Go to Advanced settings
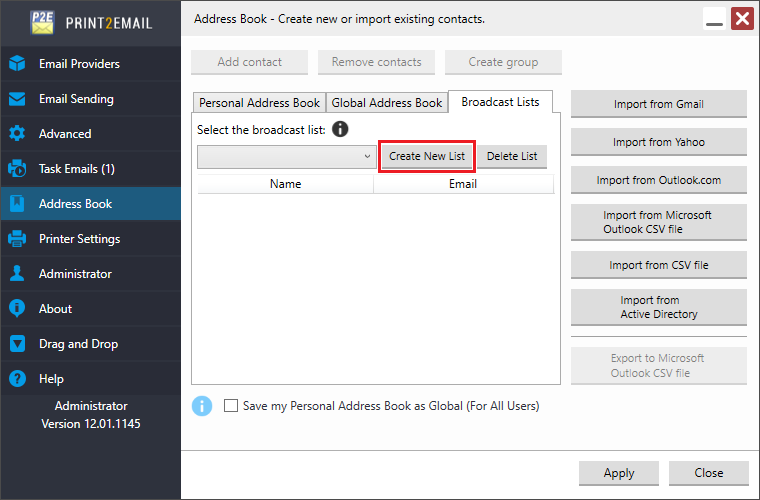760x500 pixels. click(91, 134)
